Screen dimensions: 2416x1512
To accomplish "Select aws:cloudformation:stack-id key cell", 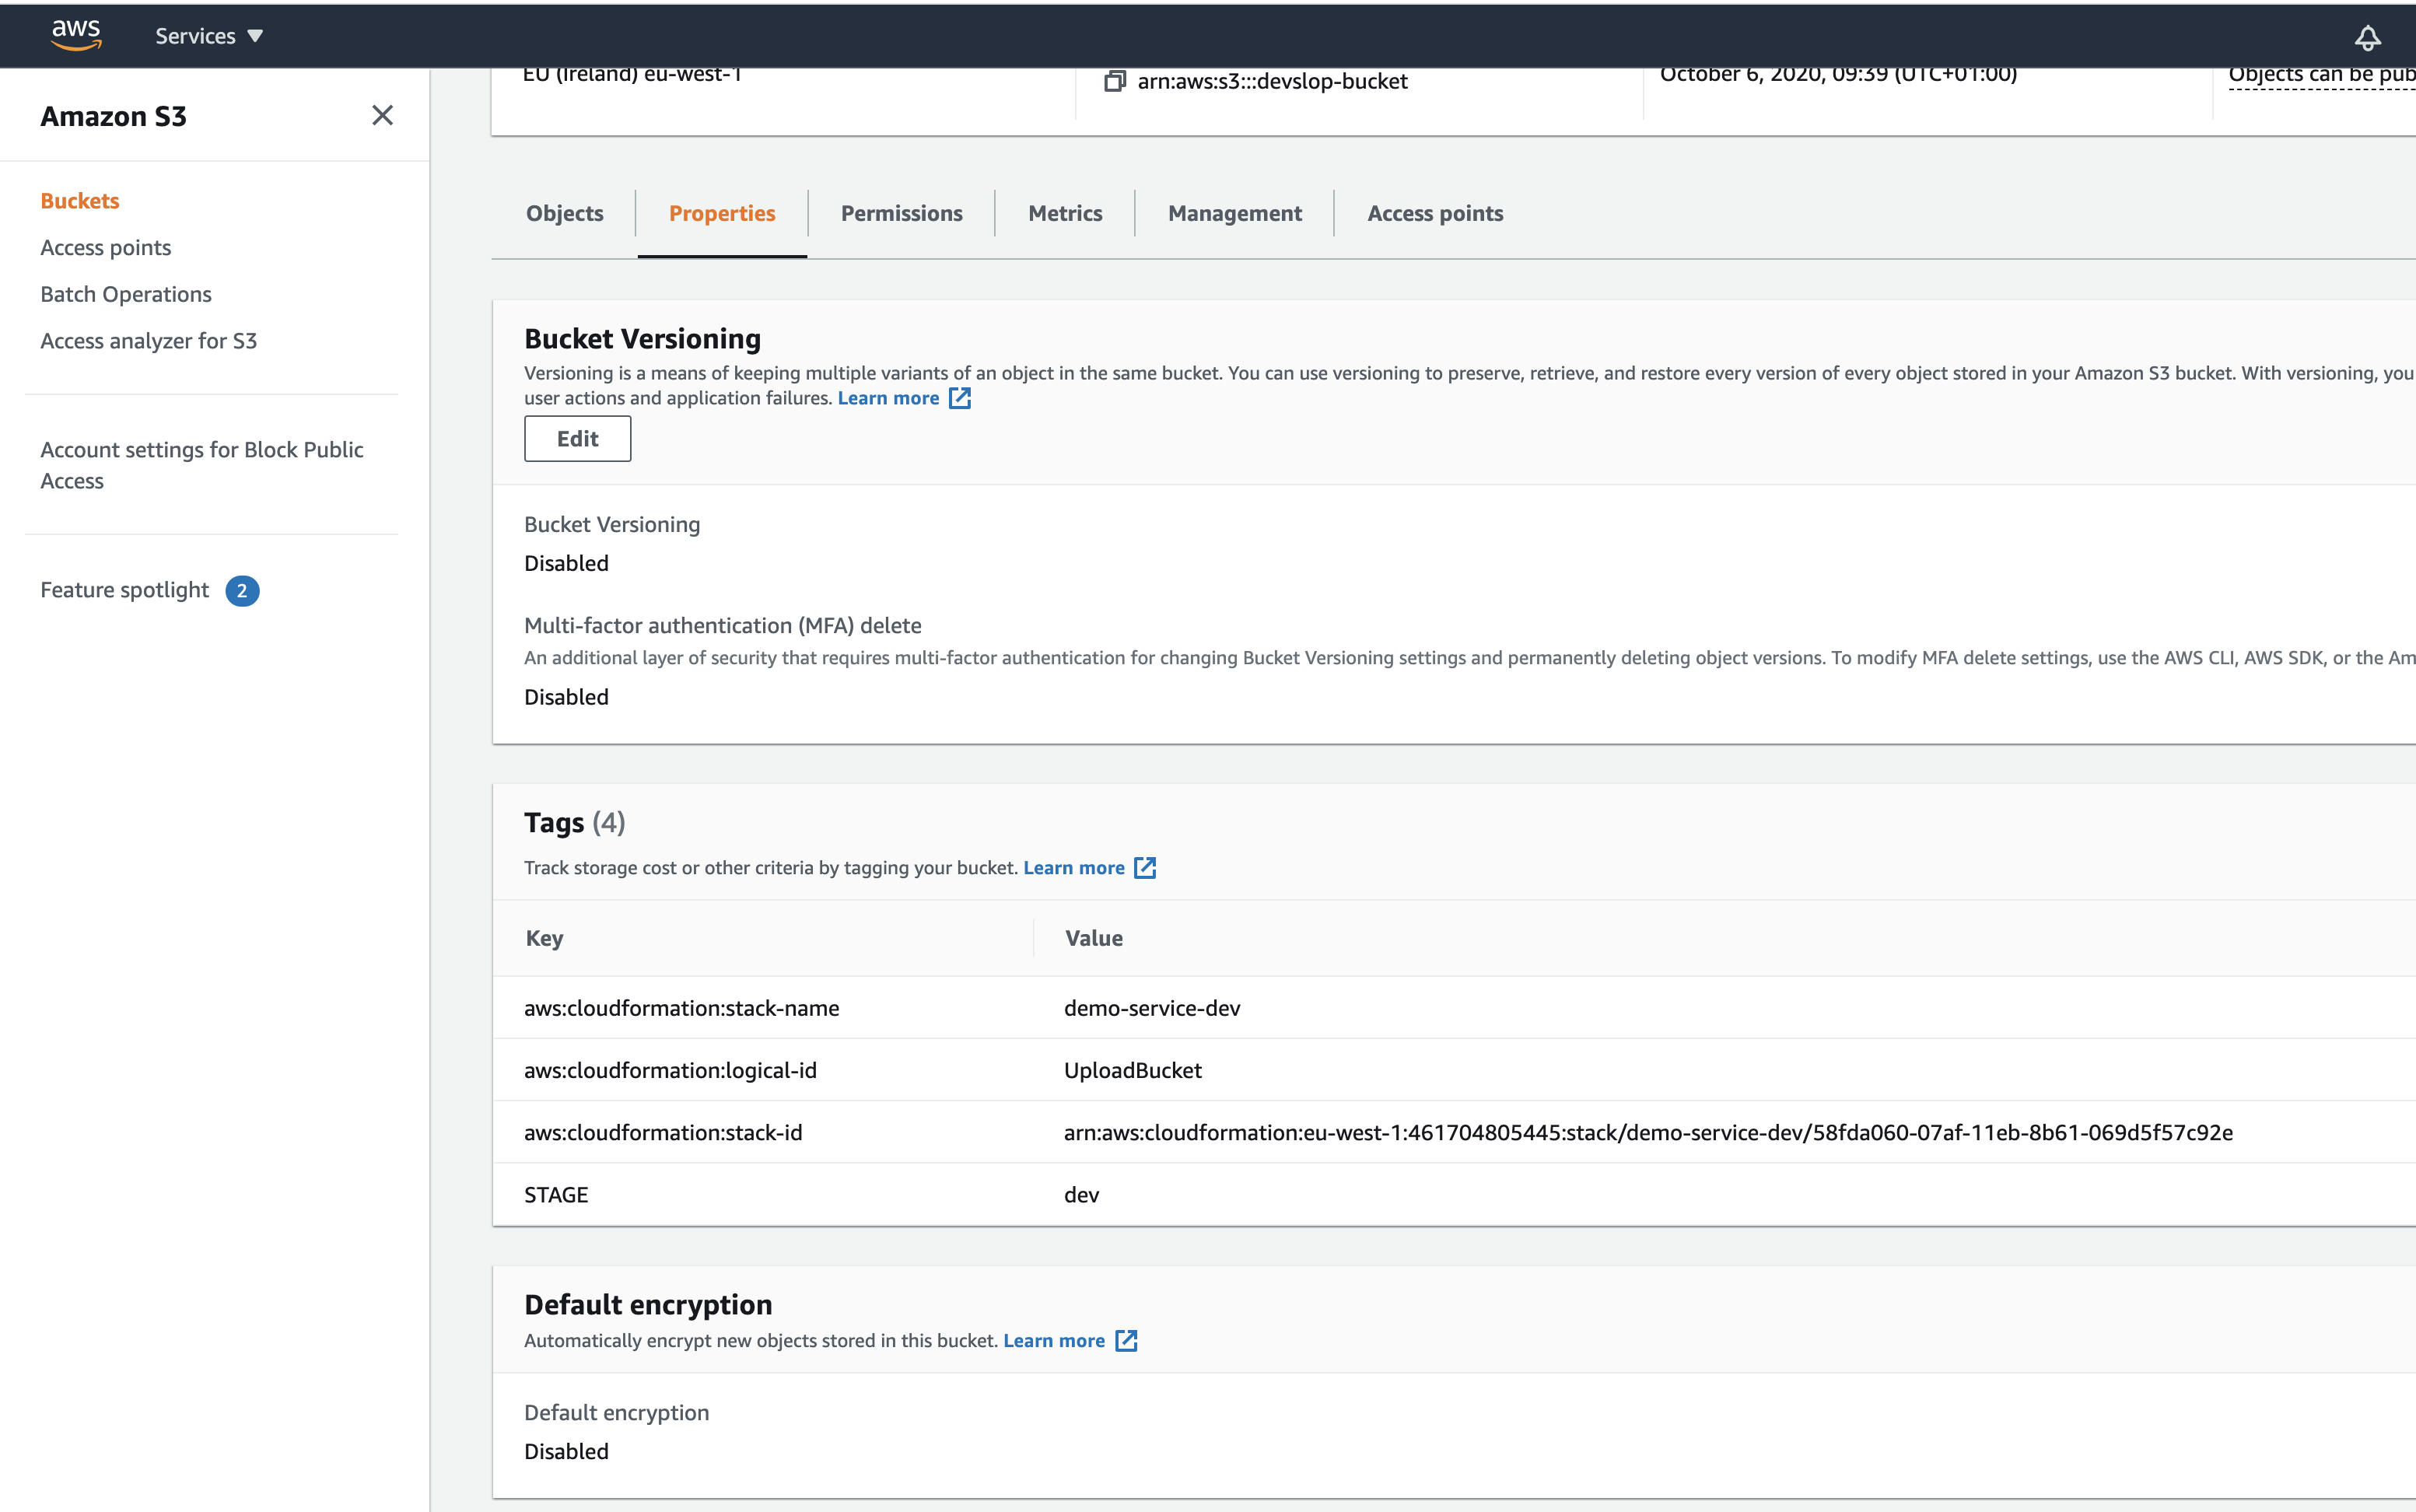I will coord(663,1132).
